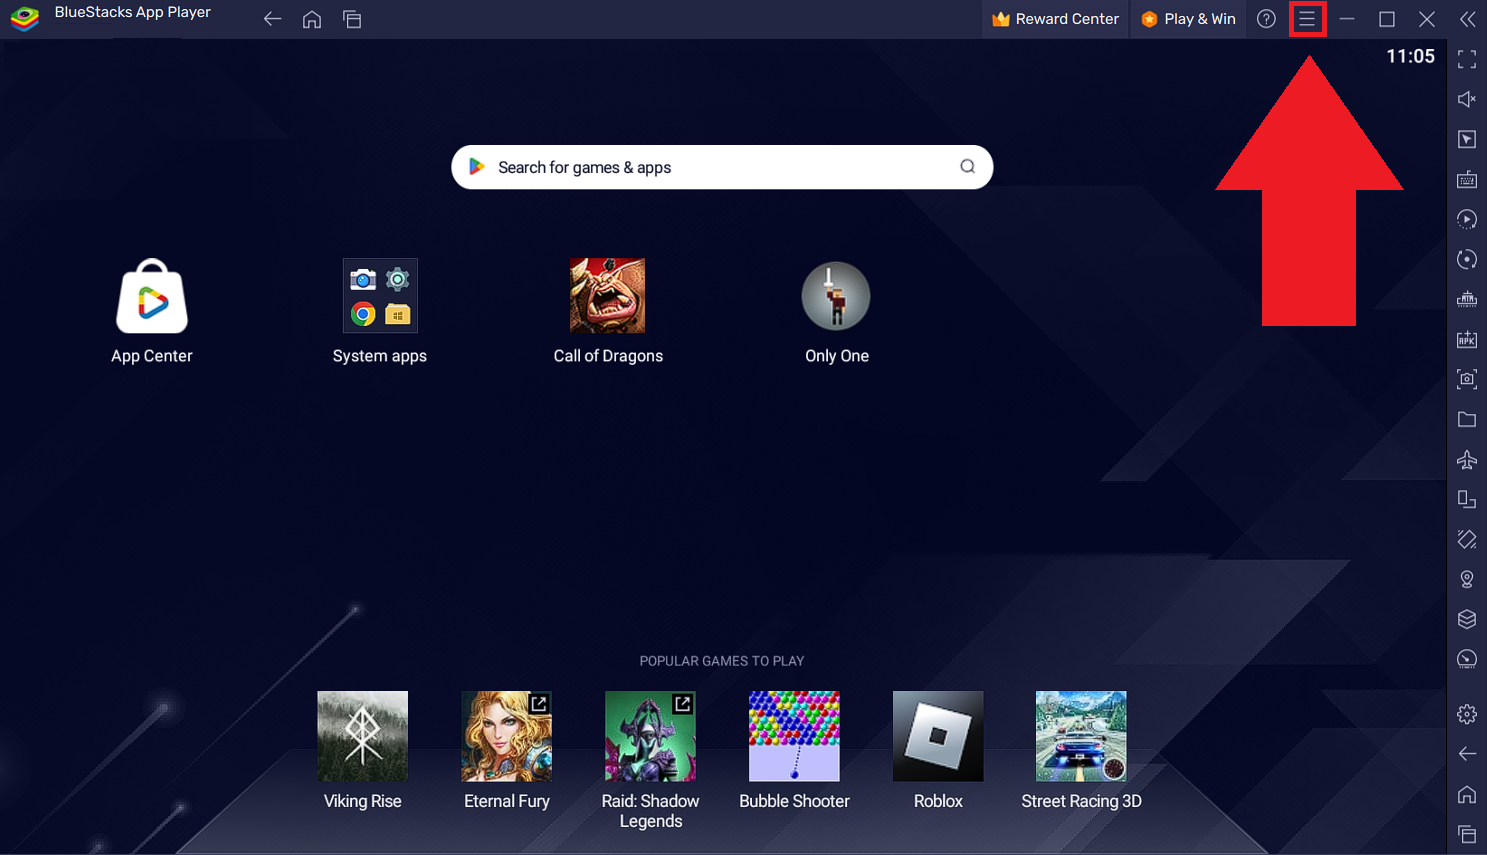Open Play & Win

coord(1189,19)
